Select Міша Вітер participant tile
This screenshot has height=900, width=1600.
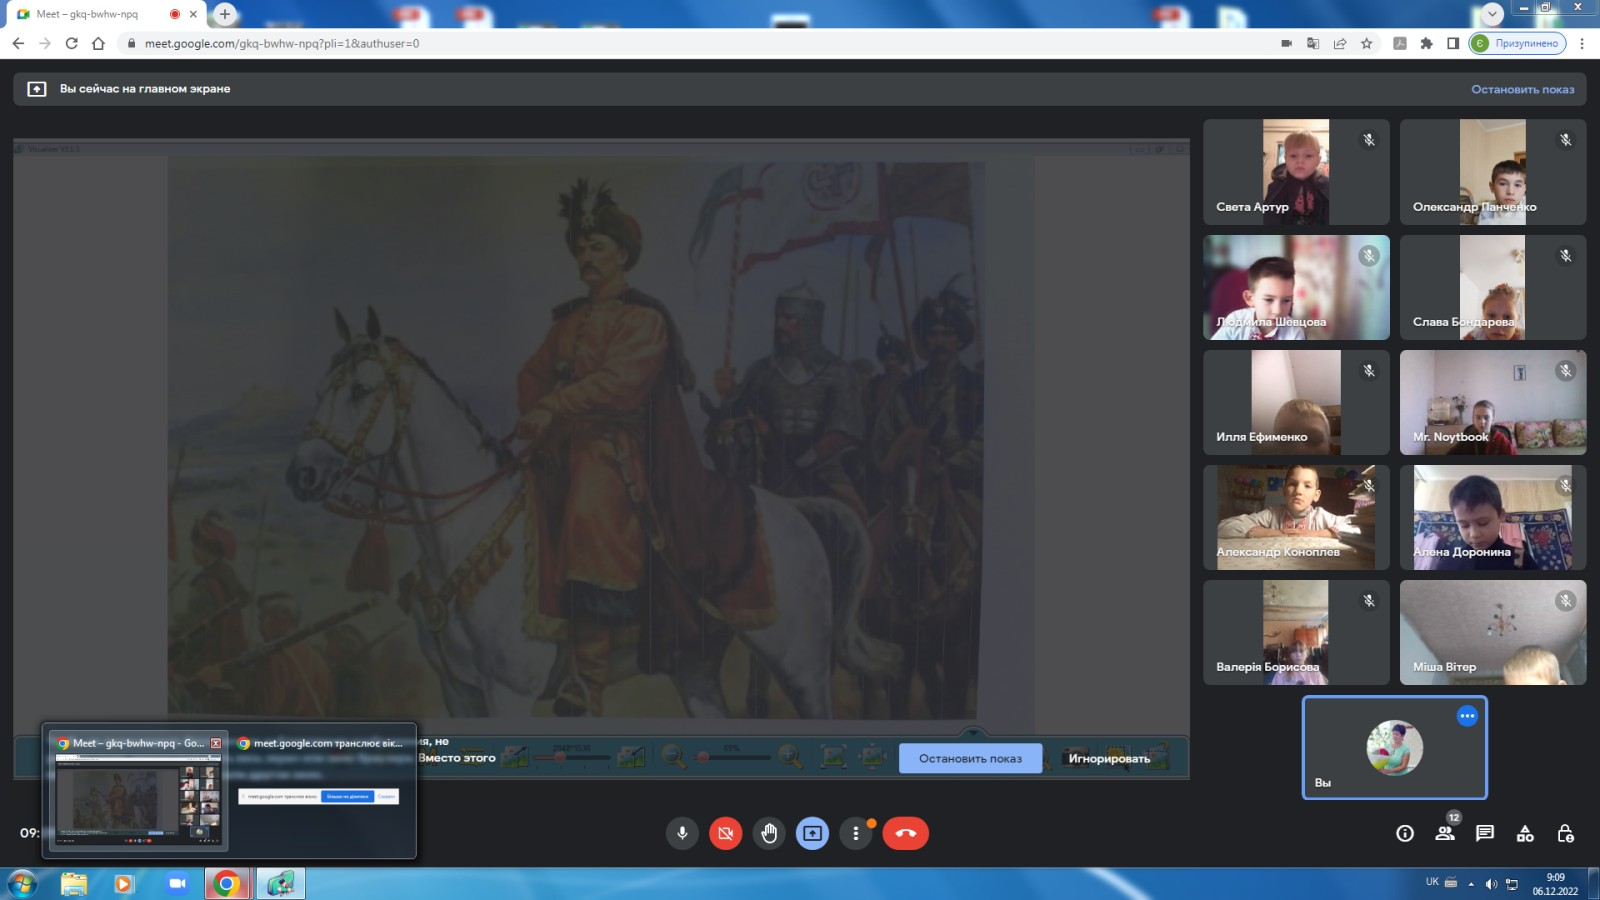point(1493,632)
